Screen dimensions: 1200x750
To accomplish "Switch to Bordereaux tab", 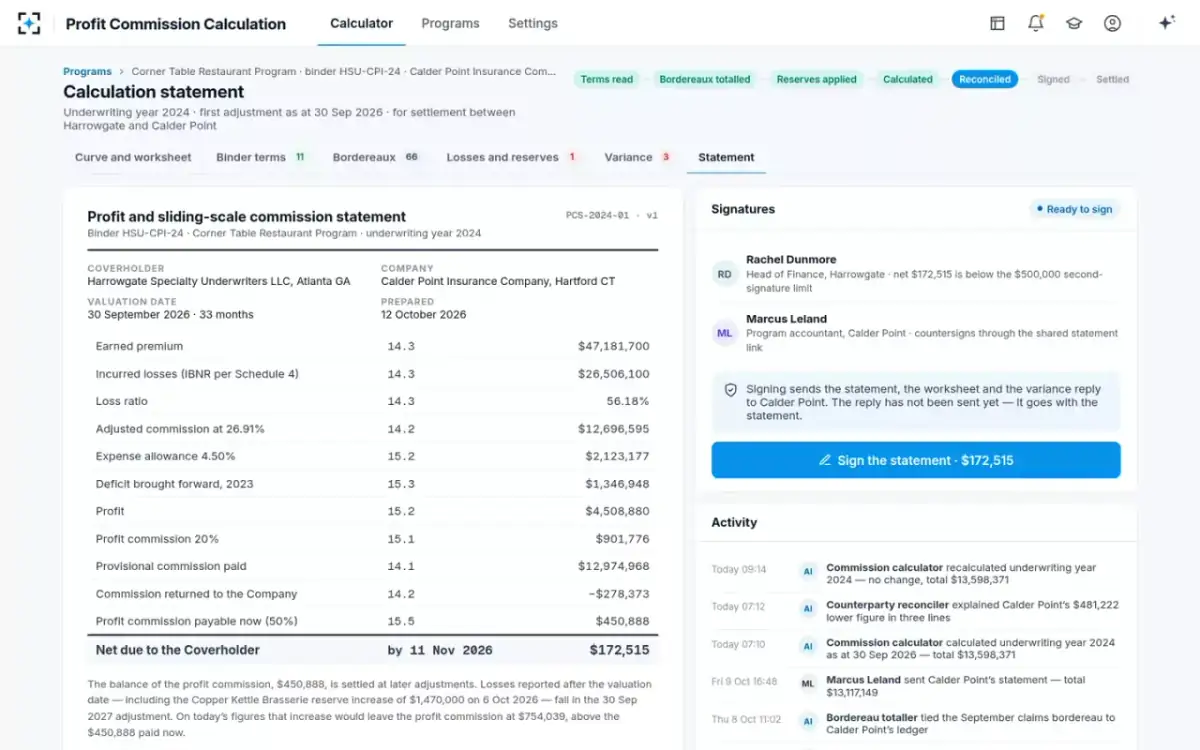I will click(x=376, y=157).
